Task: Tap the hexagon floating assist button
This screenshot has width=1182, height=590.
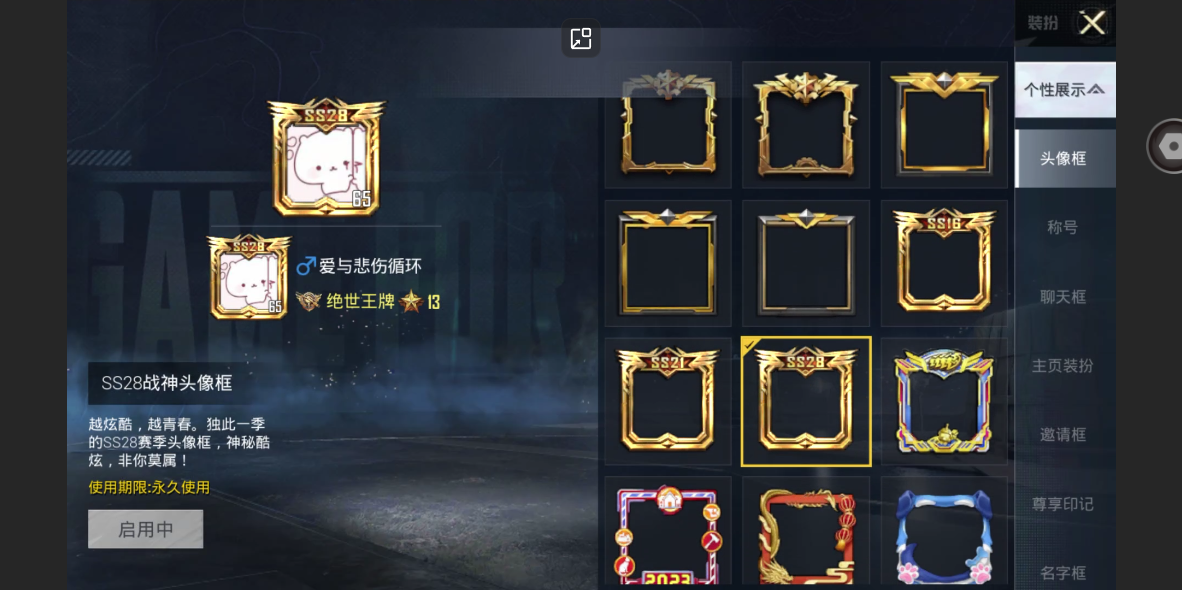Action: (1167, 146)
